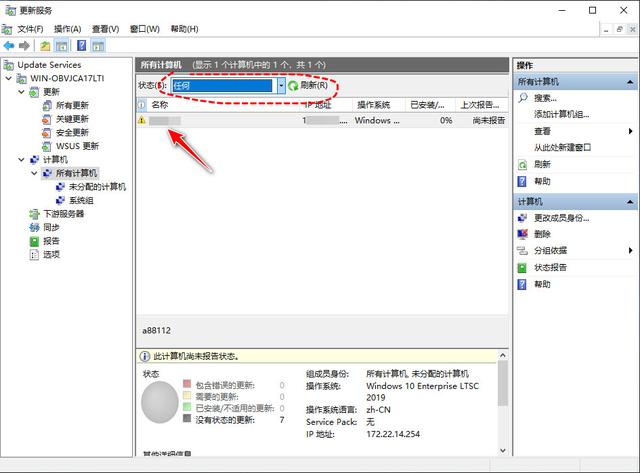Open the 操作(A) menu

(67, 29)
